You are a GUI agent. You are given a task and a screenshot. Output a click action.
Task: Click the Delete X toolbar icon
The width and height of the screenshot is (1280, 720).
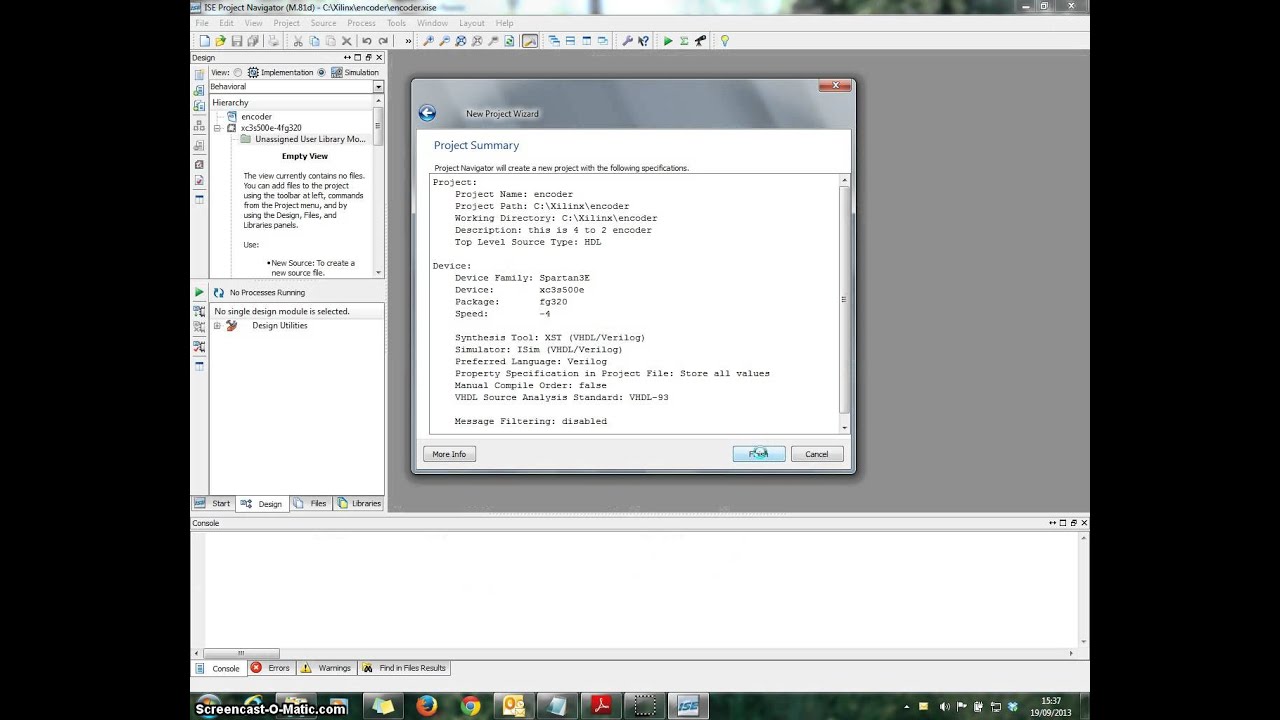point(347,41)
